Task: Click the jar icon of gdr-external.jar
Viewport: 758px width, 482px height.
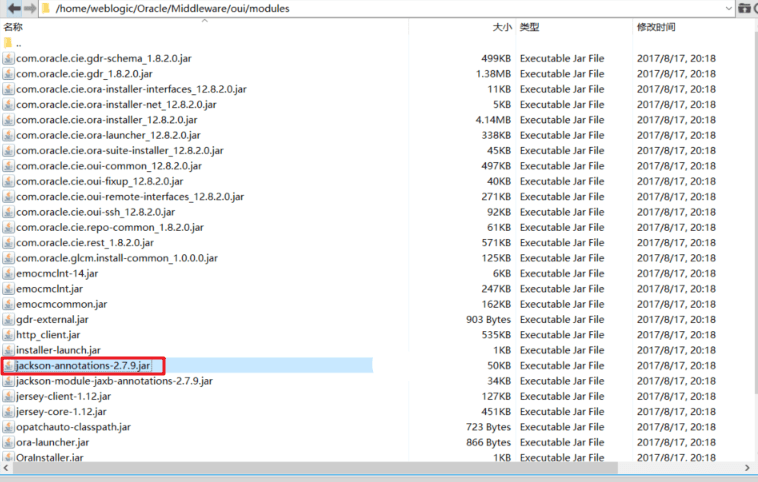Action: pyautogui.click(x=8, y=320)
